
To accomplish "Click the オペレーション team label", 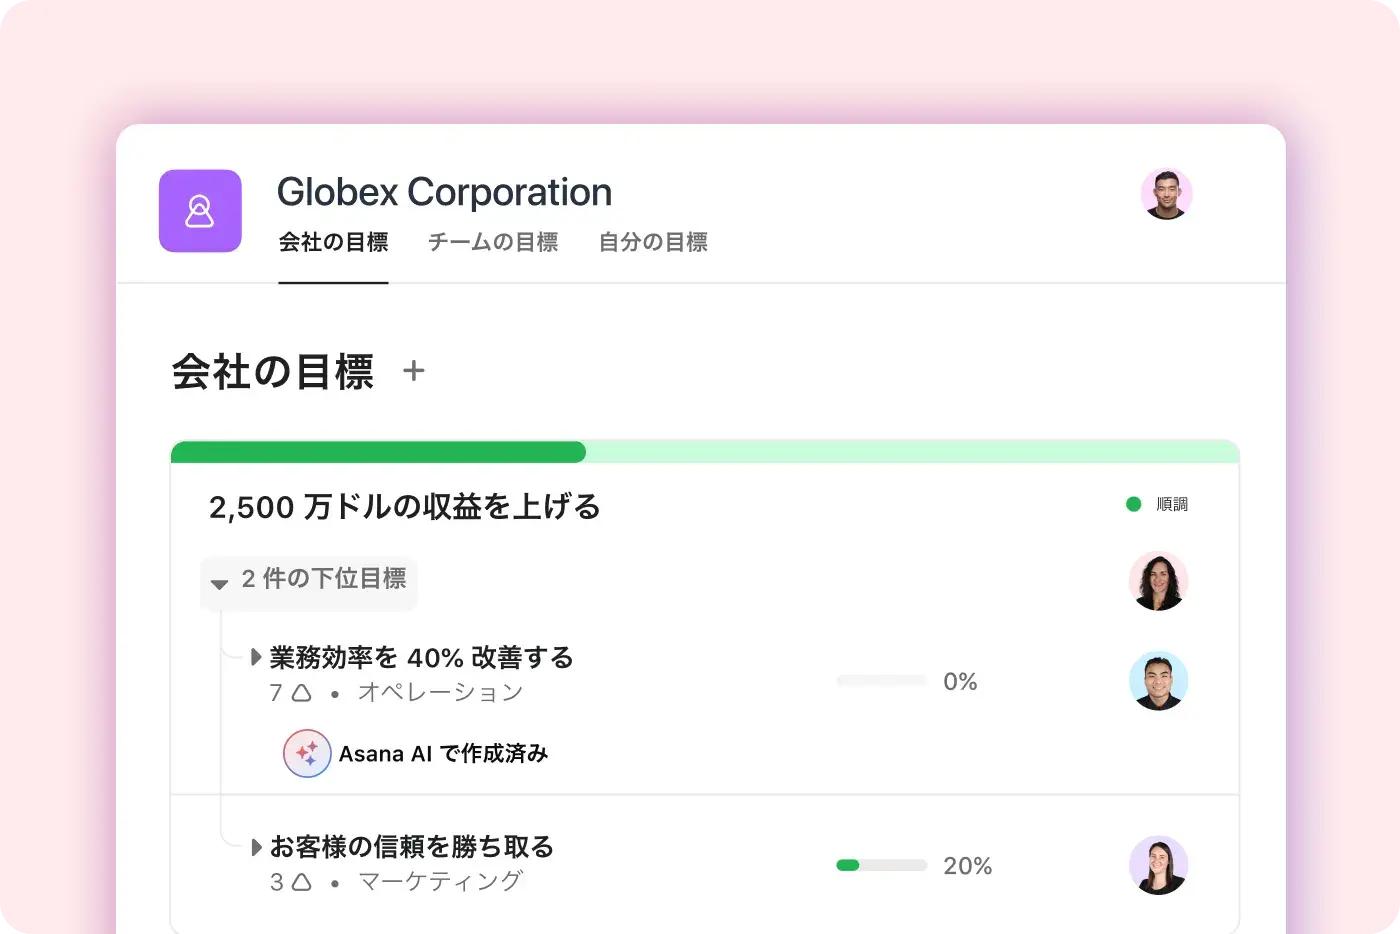I will [x=441, y=692].
